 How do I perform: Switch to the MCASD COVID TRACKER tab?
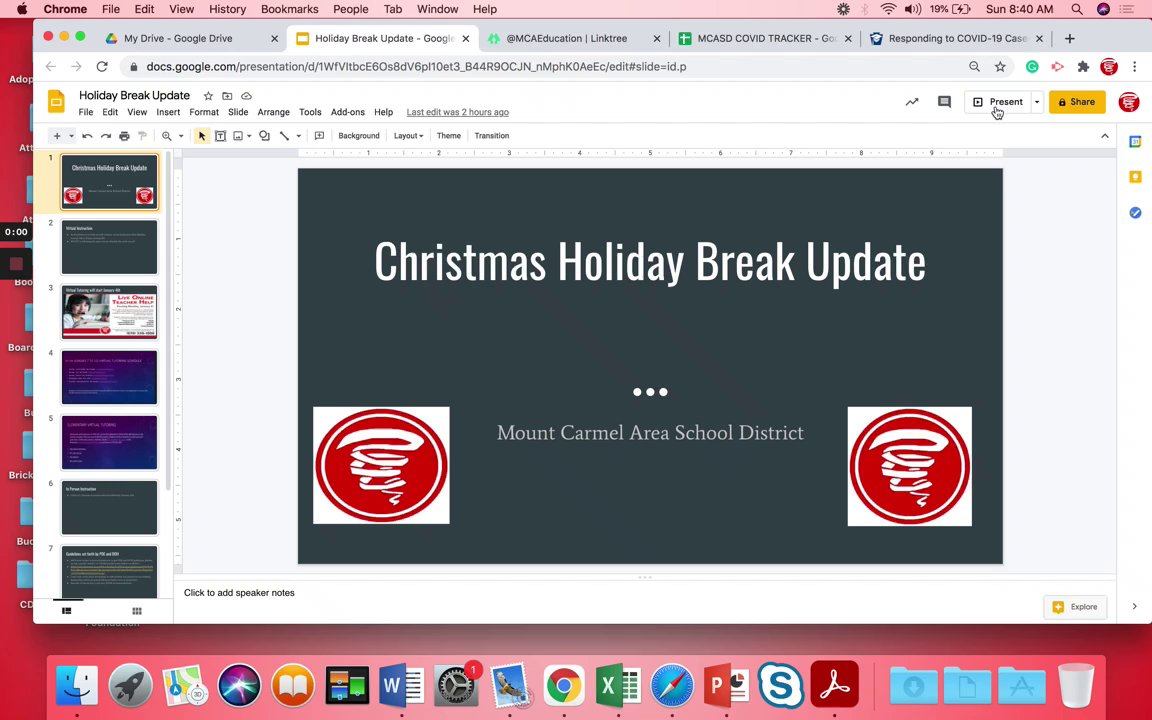(765, 38)
